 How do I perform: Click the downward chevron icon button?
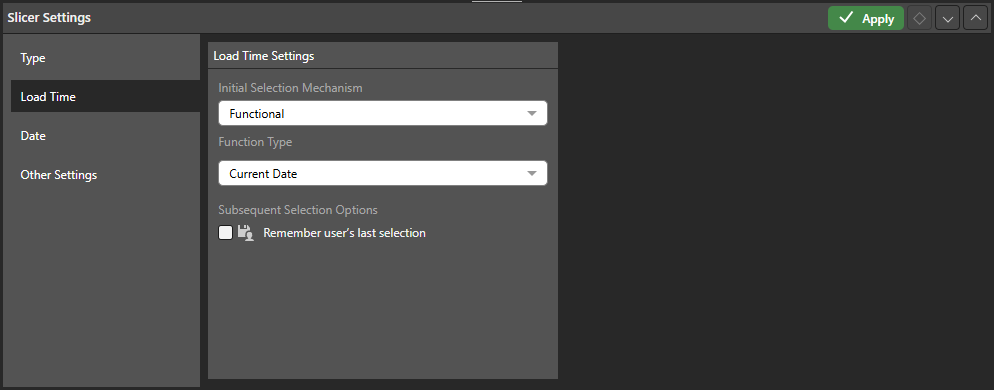(947, 18)
